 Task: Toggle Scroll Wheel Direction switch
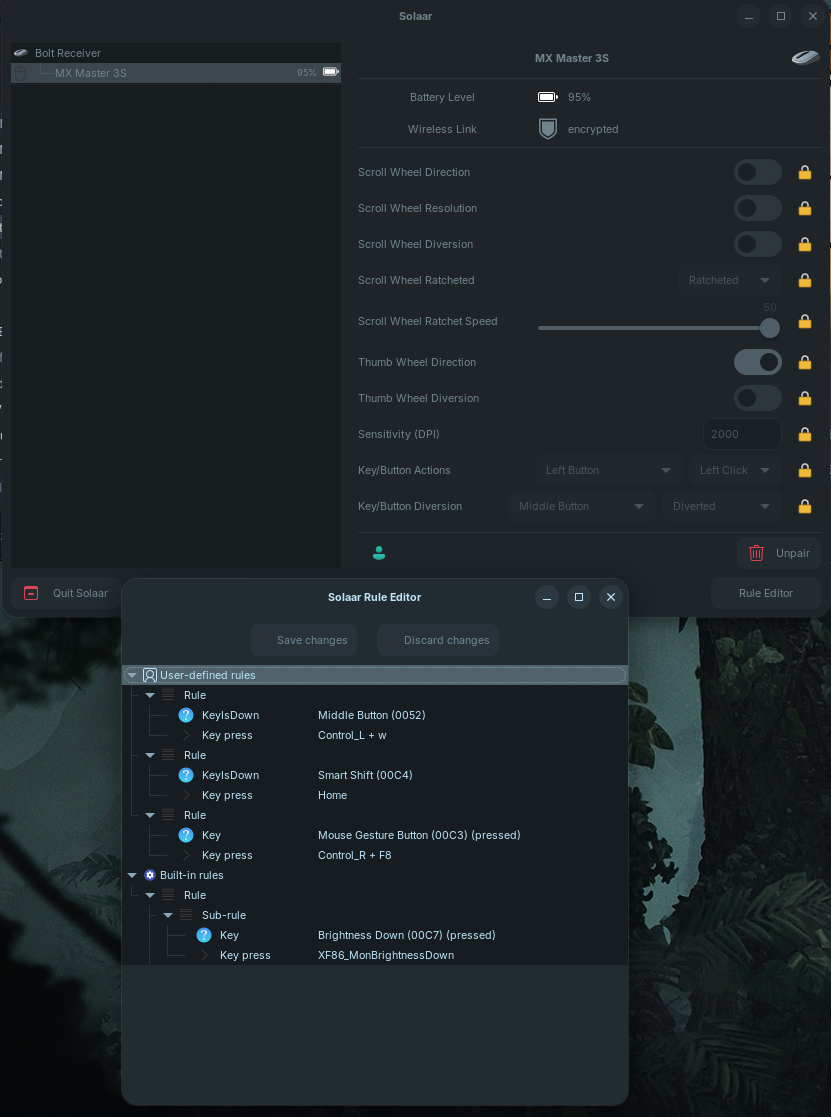click(x=758, y=172)
